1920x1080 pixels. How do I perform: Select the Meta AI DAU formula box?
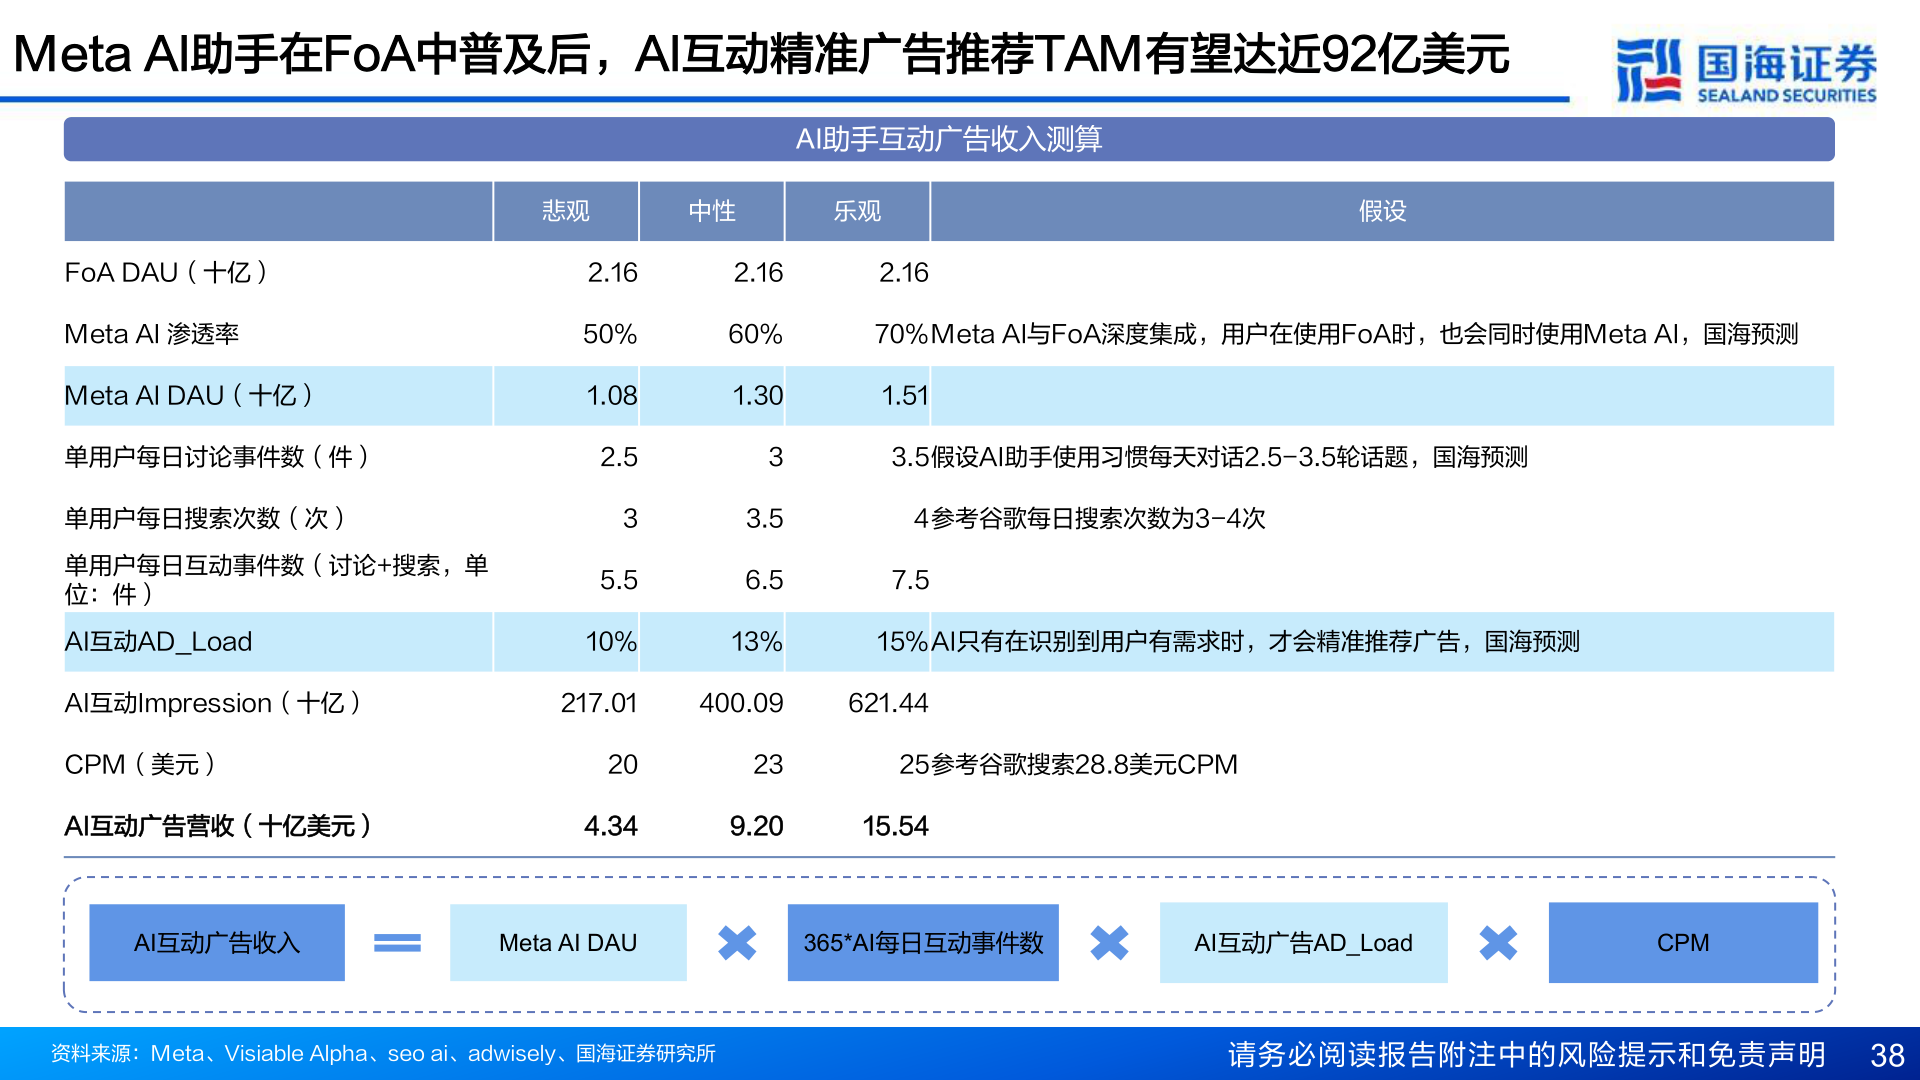pos(568,943)
